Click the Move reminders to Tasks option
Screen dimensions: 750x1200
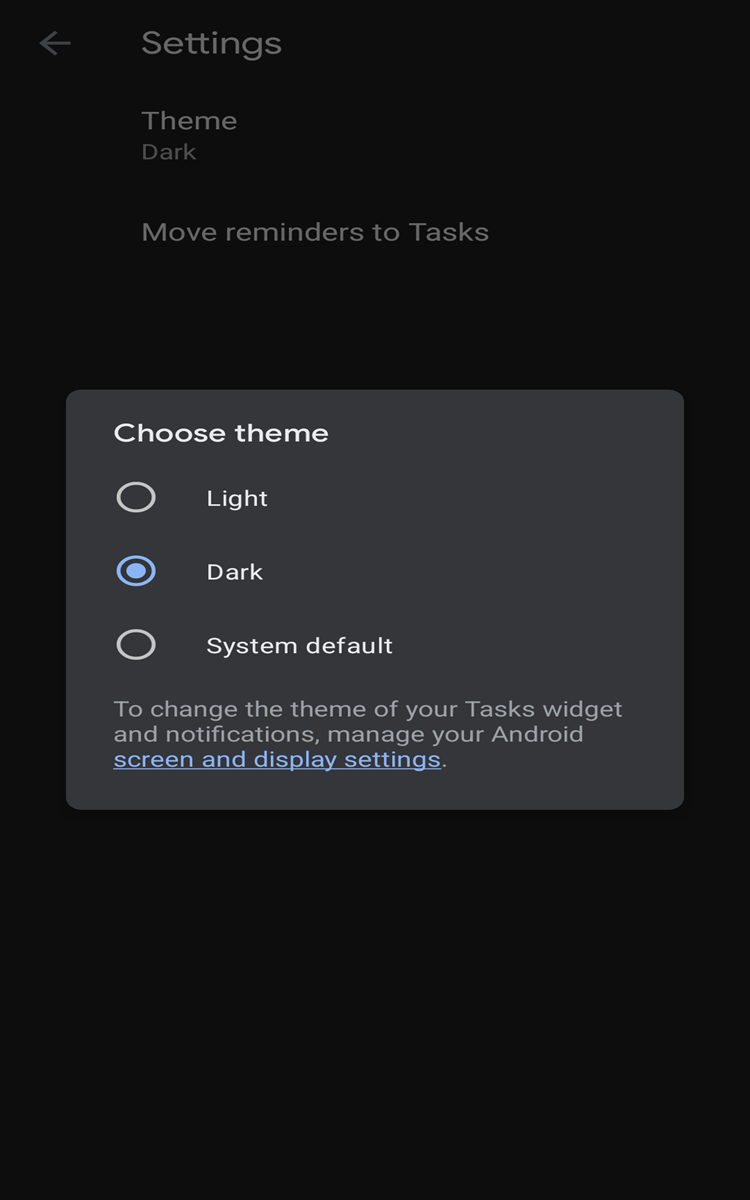(x=315, y=231)
